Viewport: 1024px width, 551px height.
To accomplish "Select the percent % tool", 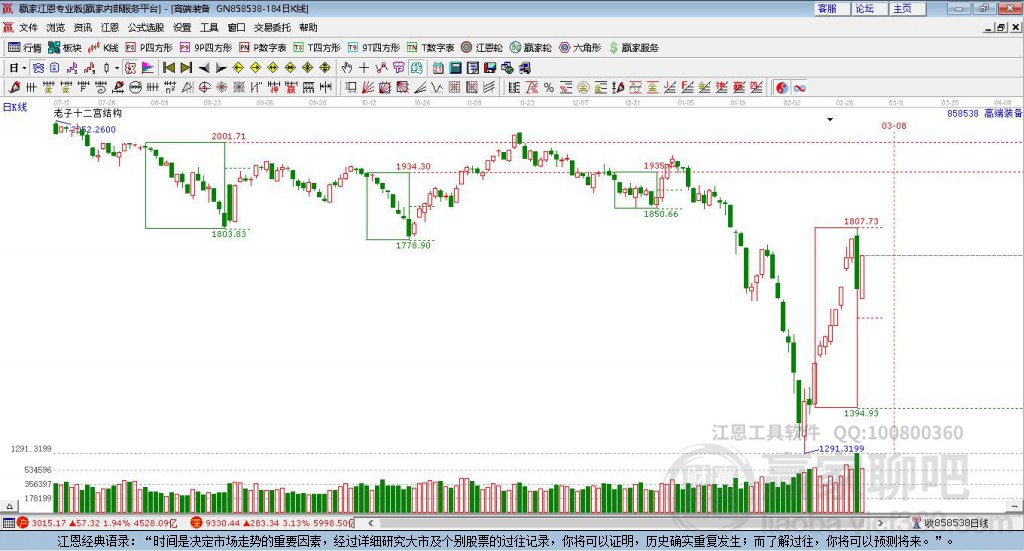I will [x=549, y=87].
